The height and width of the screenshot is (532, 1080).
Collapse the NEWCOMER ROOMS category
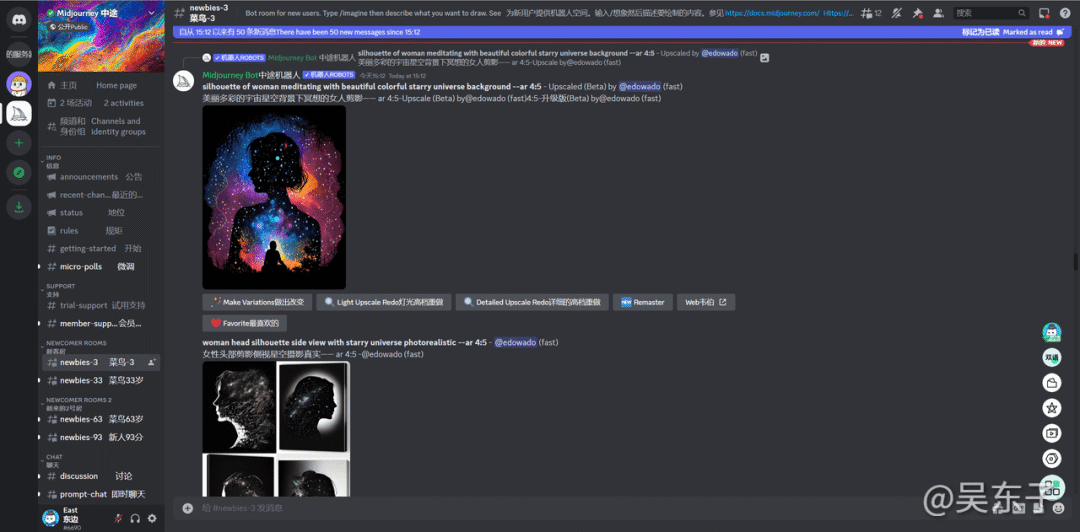(74, 347)
